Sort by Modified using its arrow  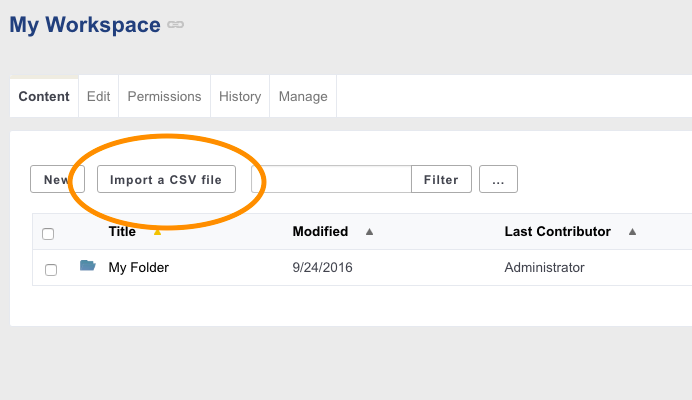[369, 232]
